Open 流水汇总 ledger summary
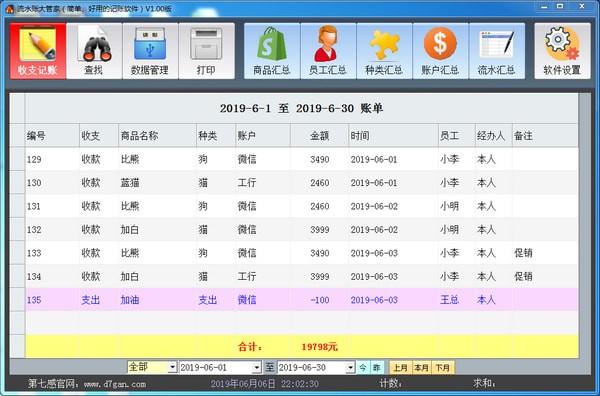The height and width of the screenshot is (396, 600). pos(497,51)
